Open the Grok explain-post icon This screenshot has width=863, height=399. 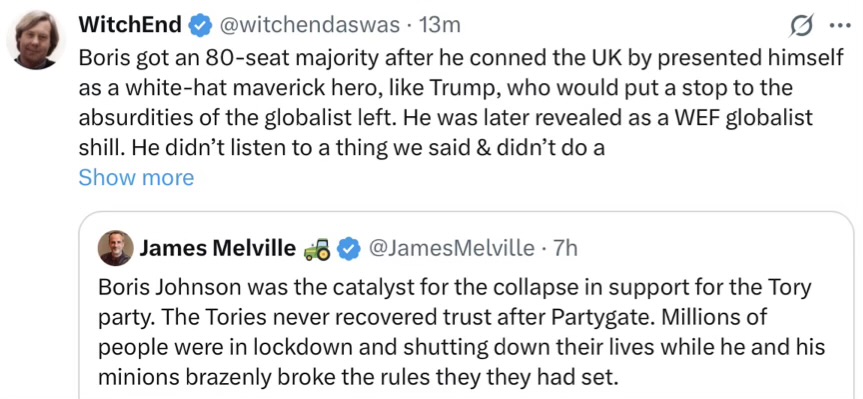click(800, 26)
